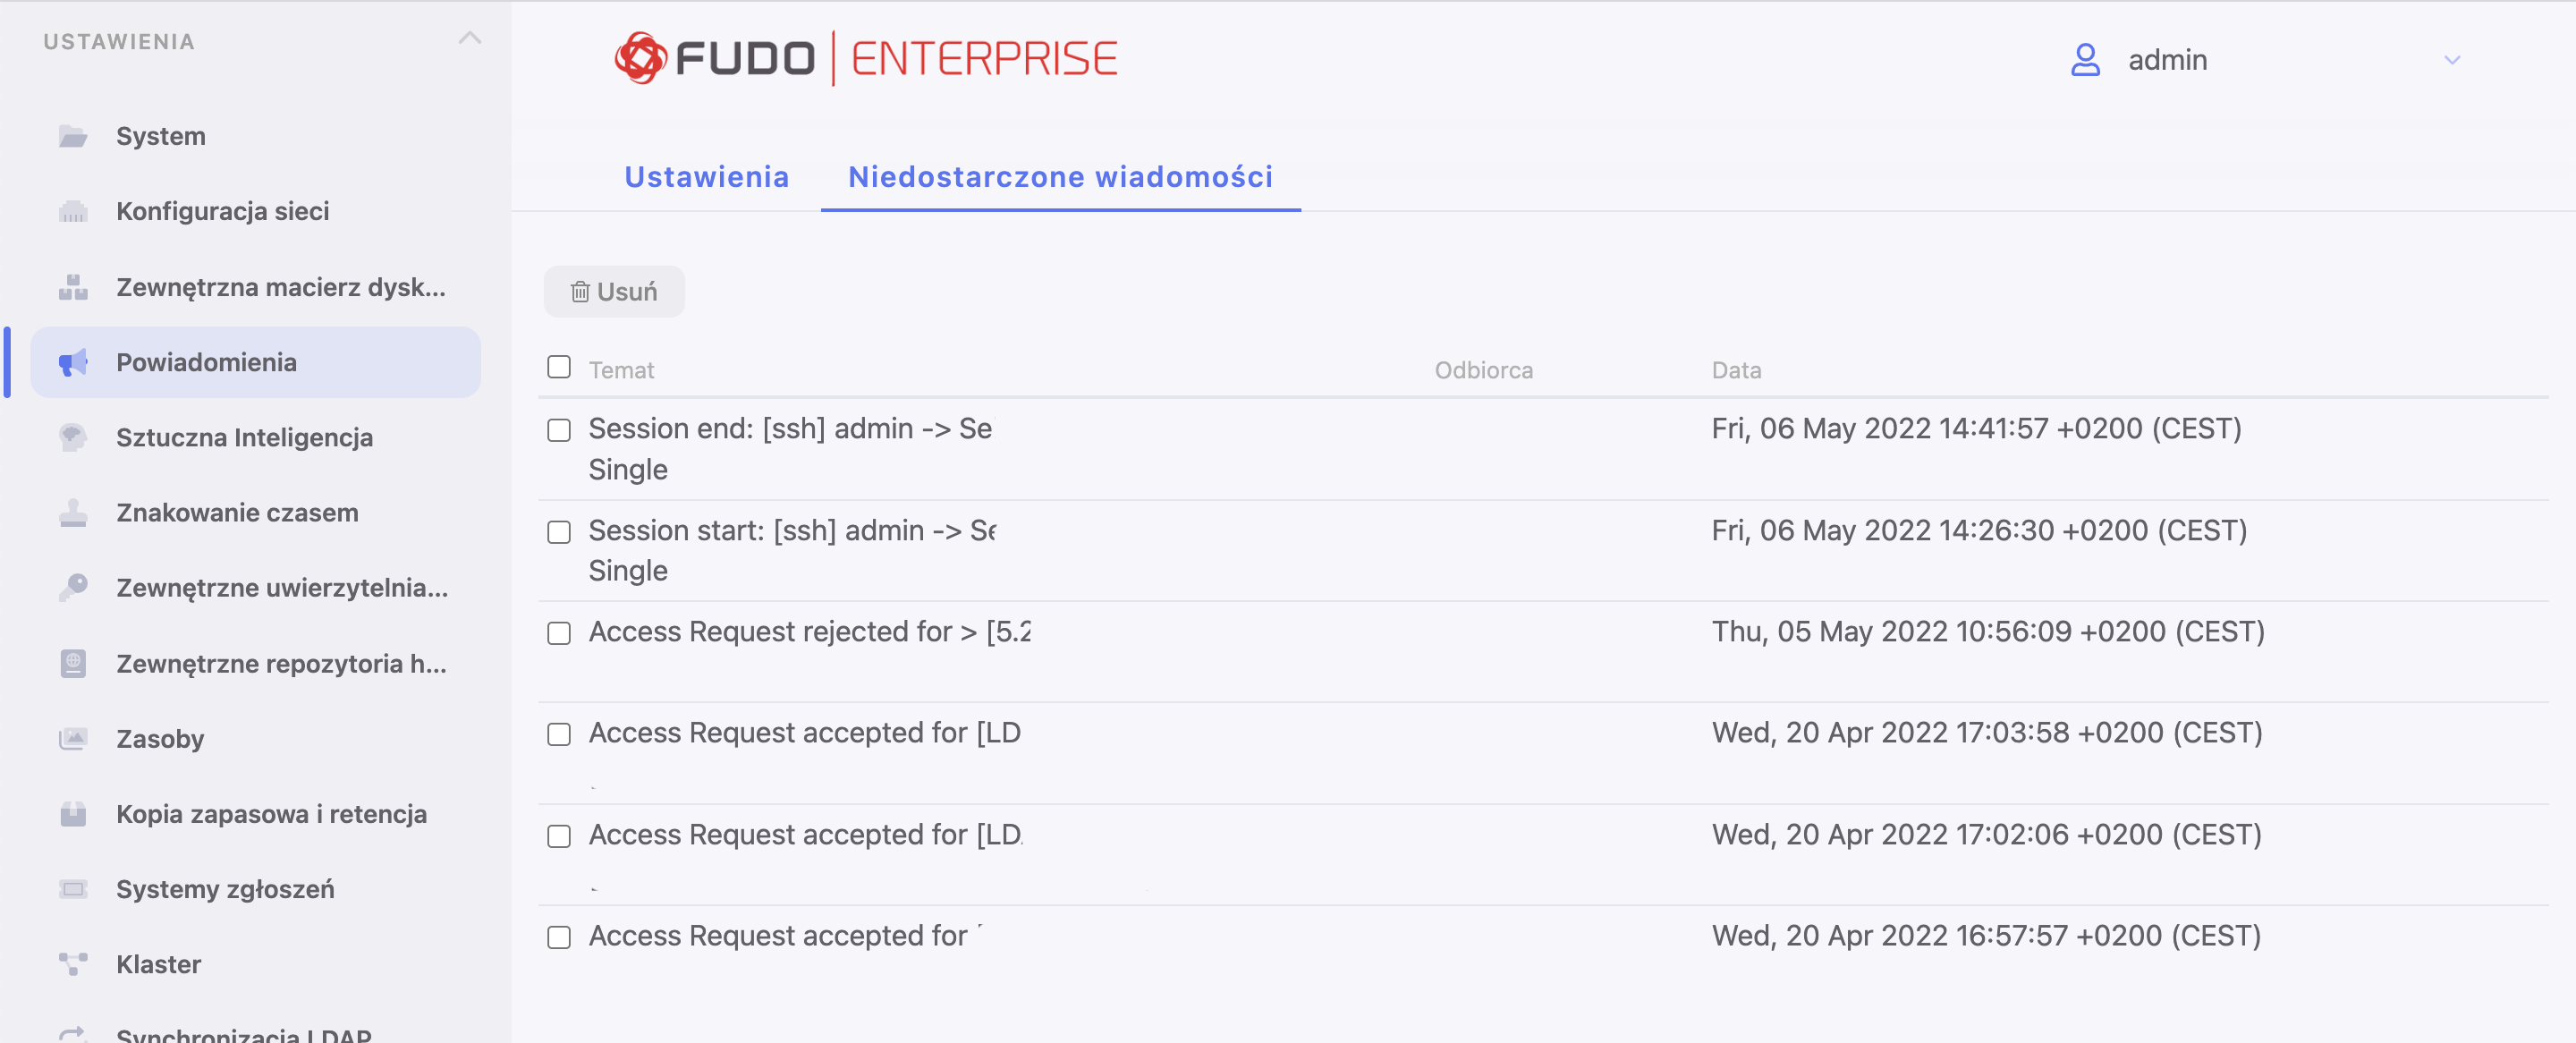Tick the Access Request rejected checkbox
This screenshot has width=2576, height=1043.
click(559, 633)
